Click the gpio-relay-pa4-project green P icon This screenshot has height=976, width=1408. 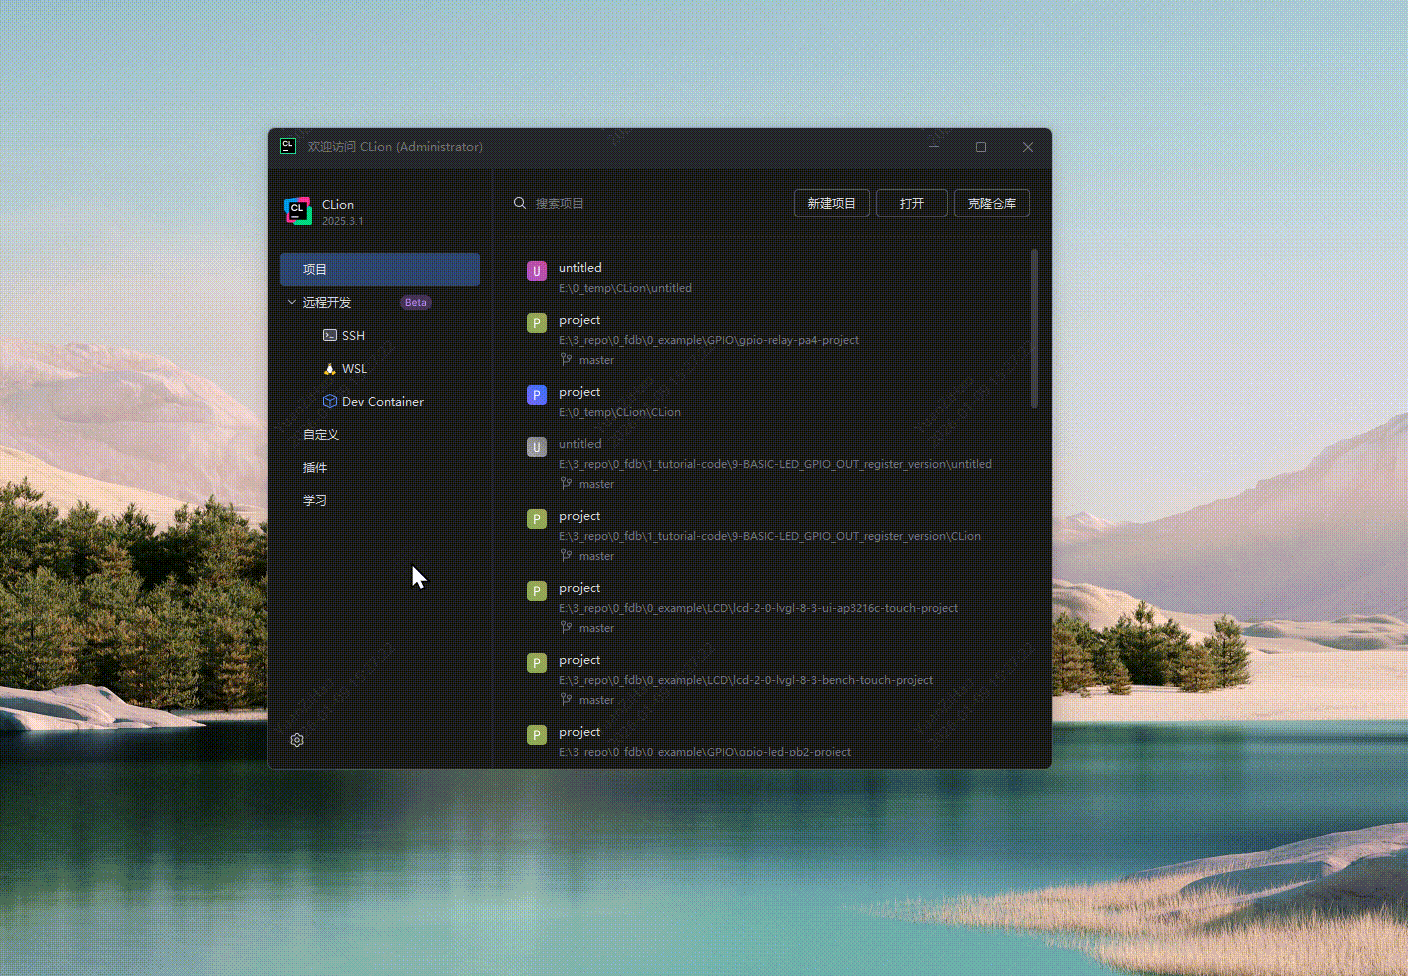tap(537, 322)
